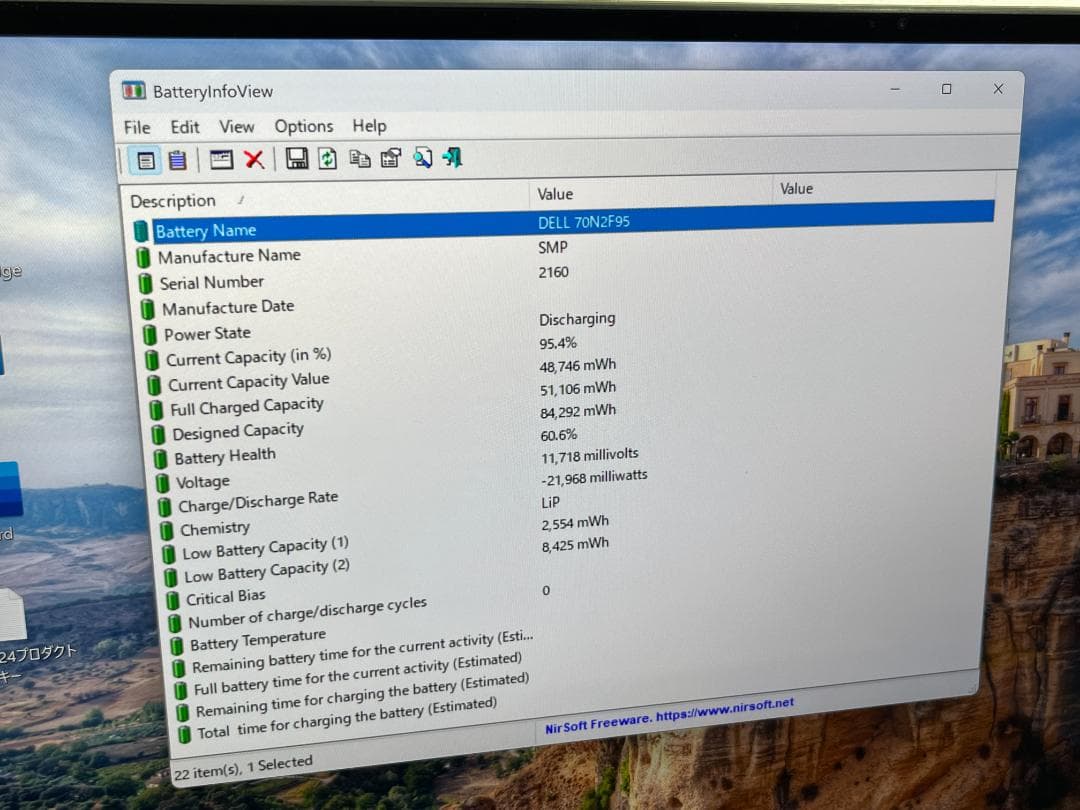1080x810 pixels.
Task: Open the Edit menu
Action: click(x=185, y=127)
